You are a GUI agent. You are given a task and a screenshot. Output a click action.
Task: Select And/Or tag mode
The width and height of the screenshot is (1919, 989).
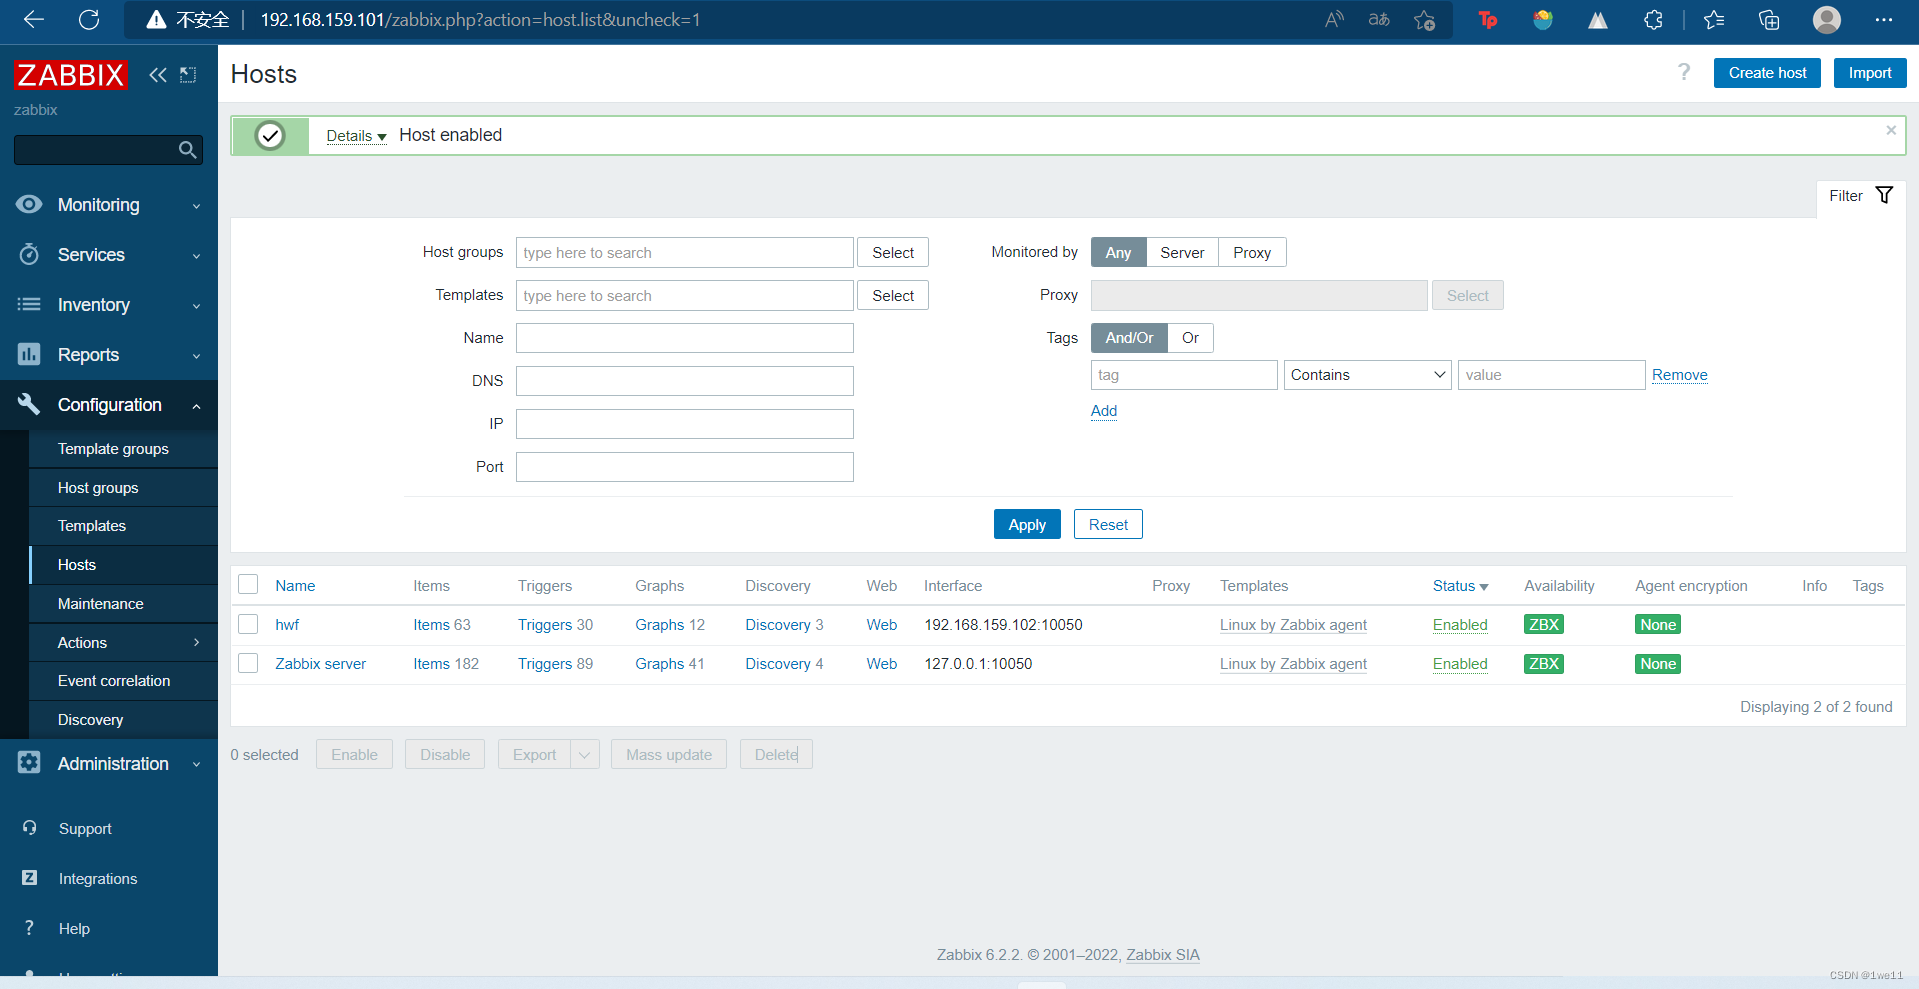tap(1129, 338)
